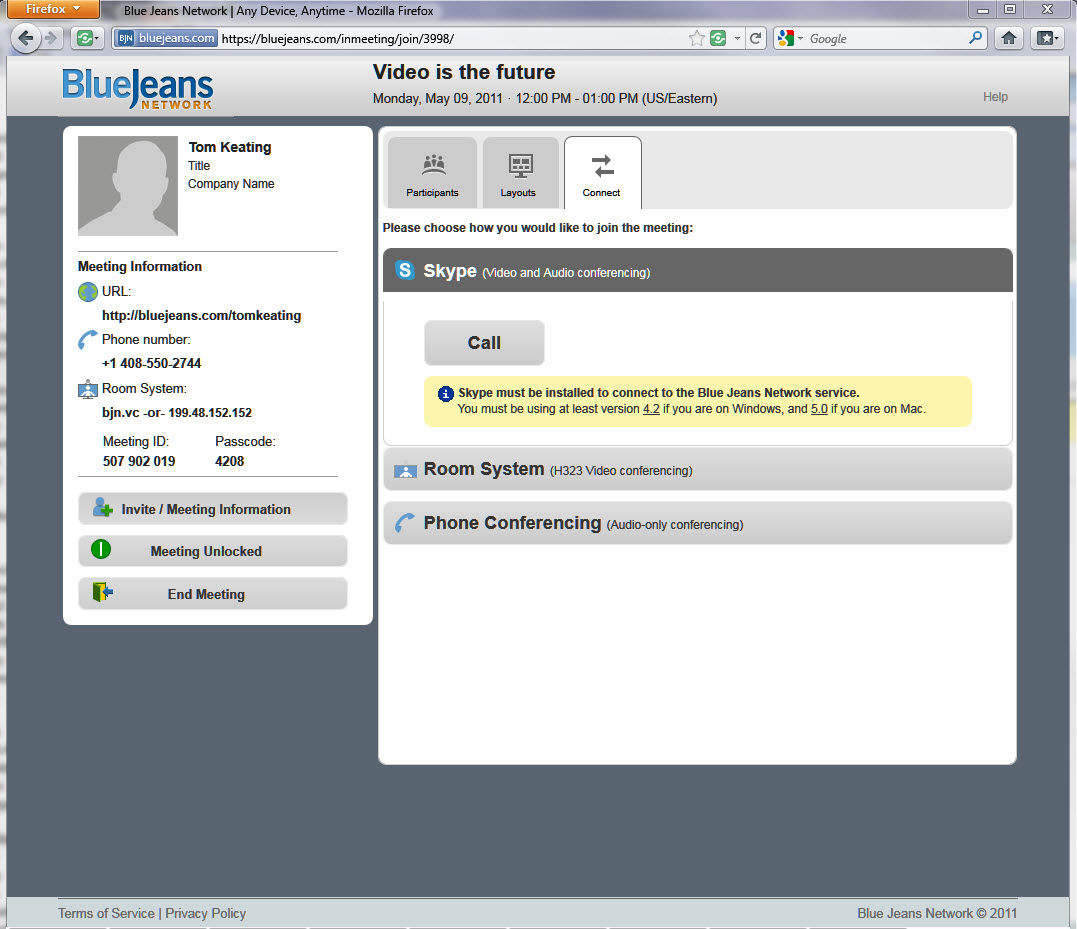
Task: Switch to the Layouts tab
Action: pos(519,173)
